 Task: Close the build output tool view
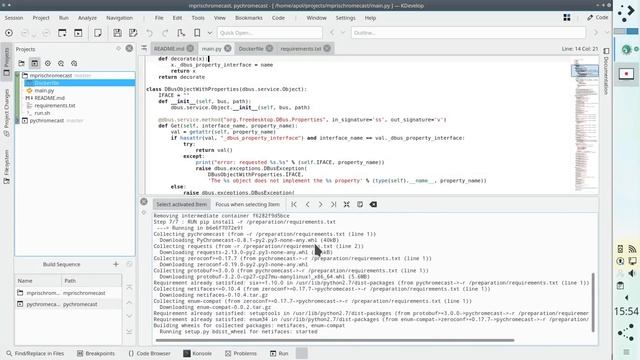coord(144,201)
